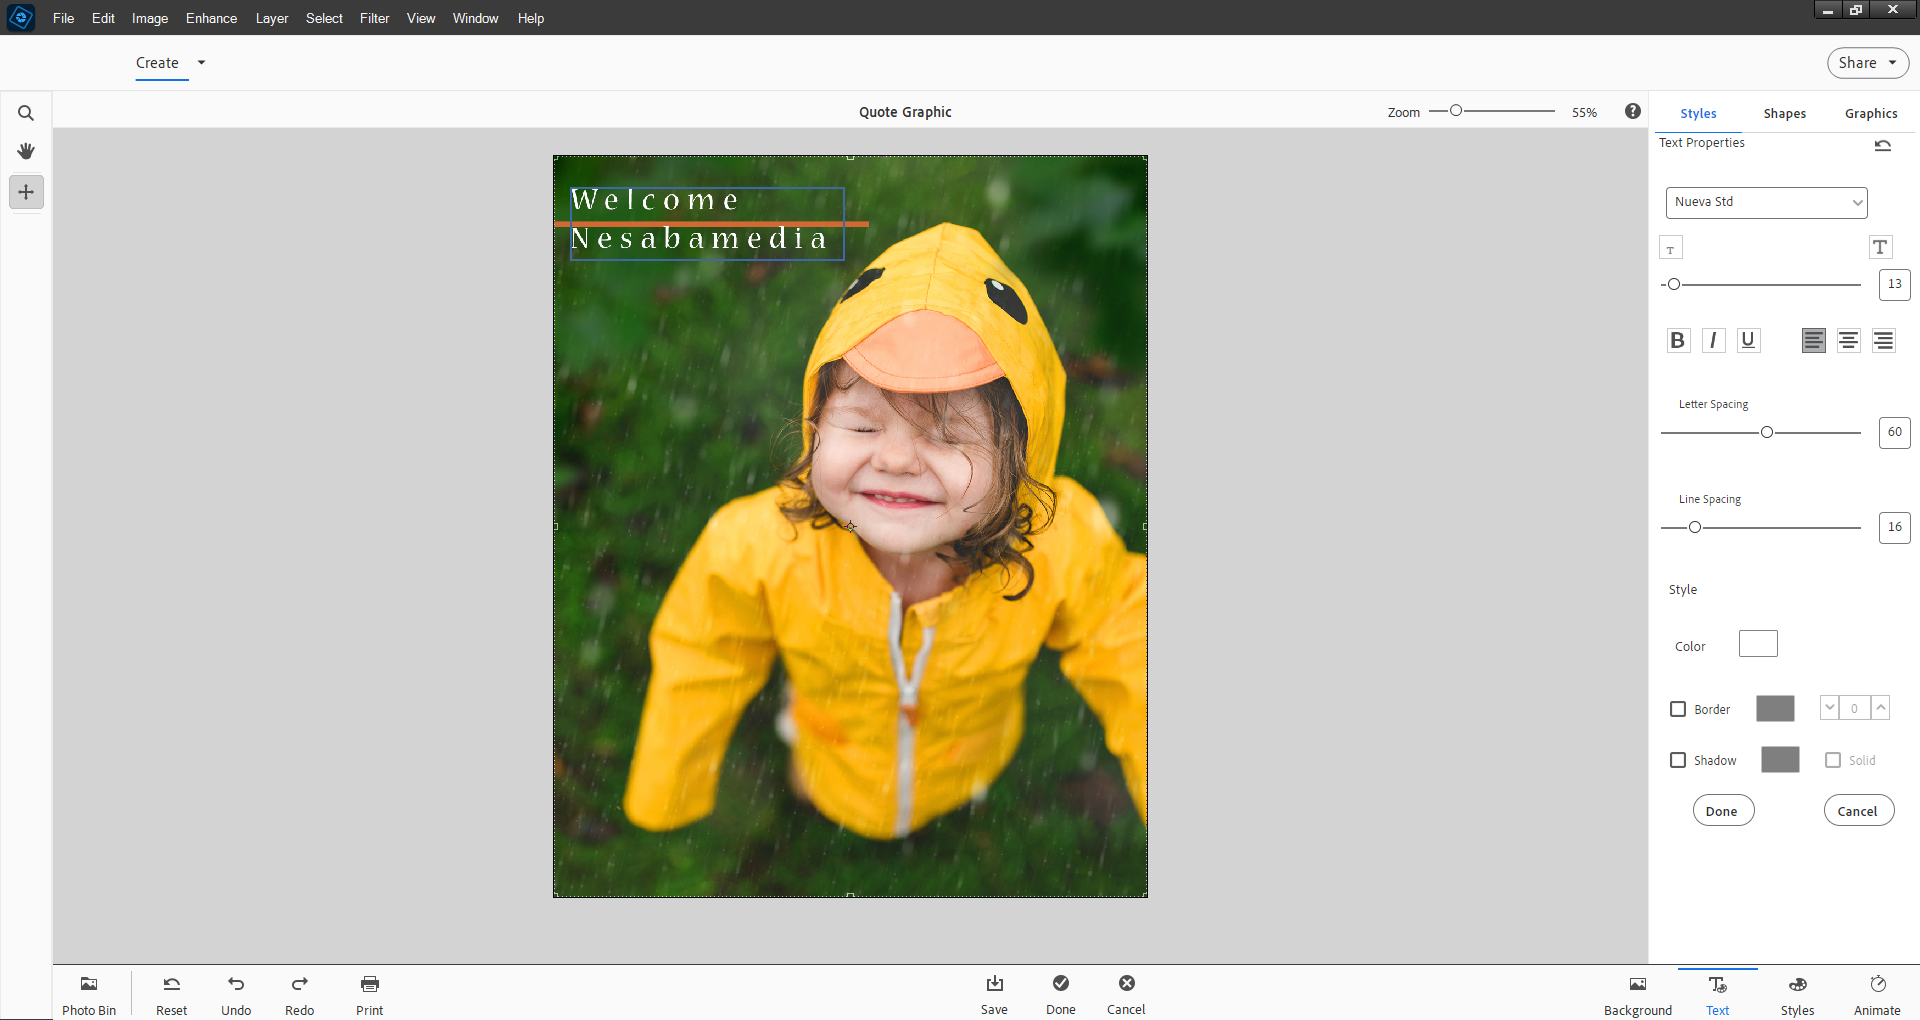Viewport: 1920px width, 1020px height.
Task: Toggle bold formatting
Action: (x=1678, y=340)
